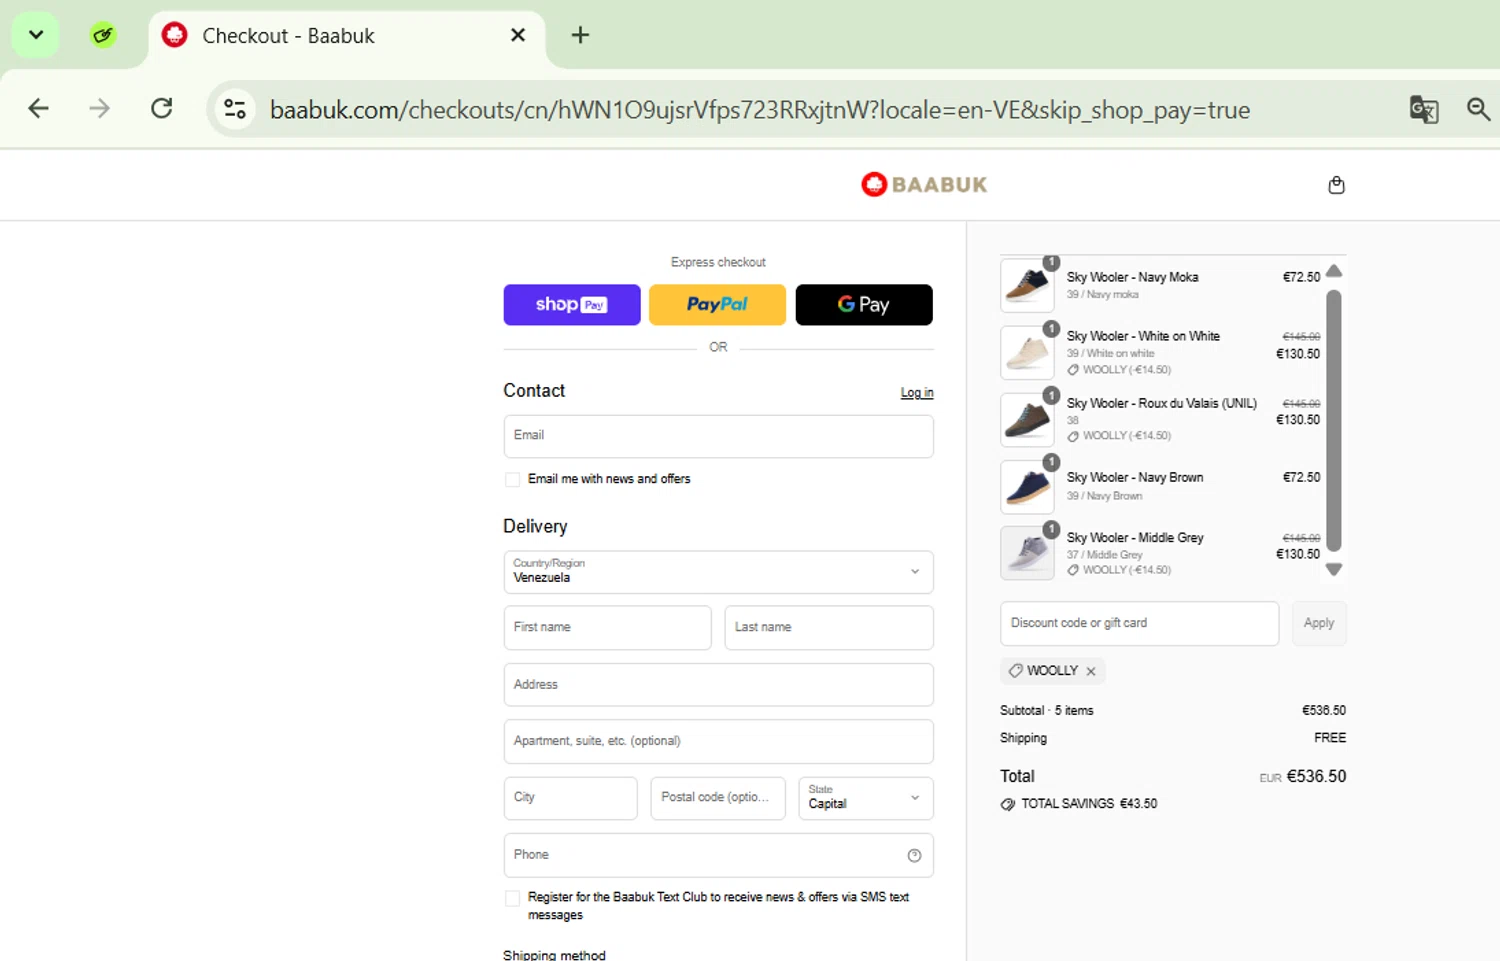Click 'Sky Wooler - Roux du Valais (UNIL)' text
The image size is (1500, 961).
tap(1161, 404)
